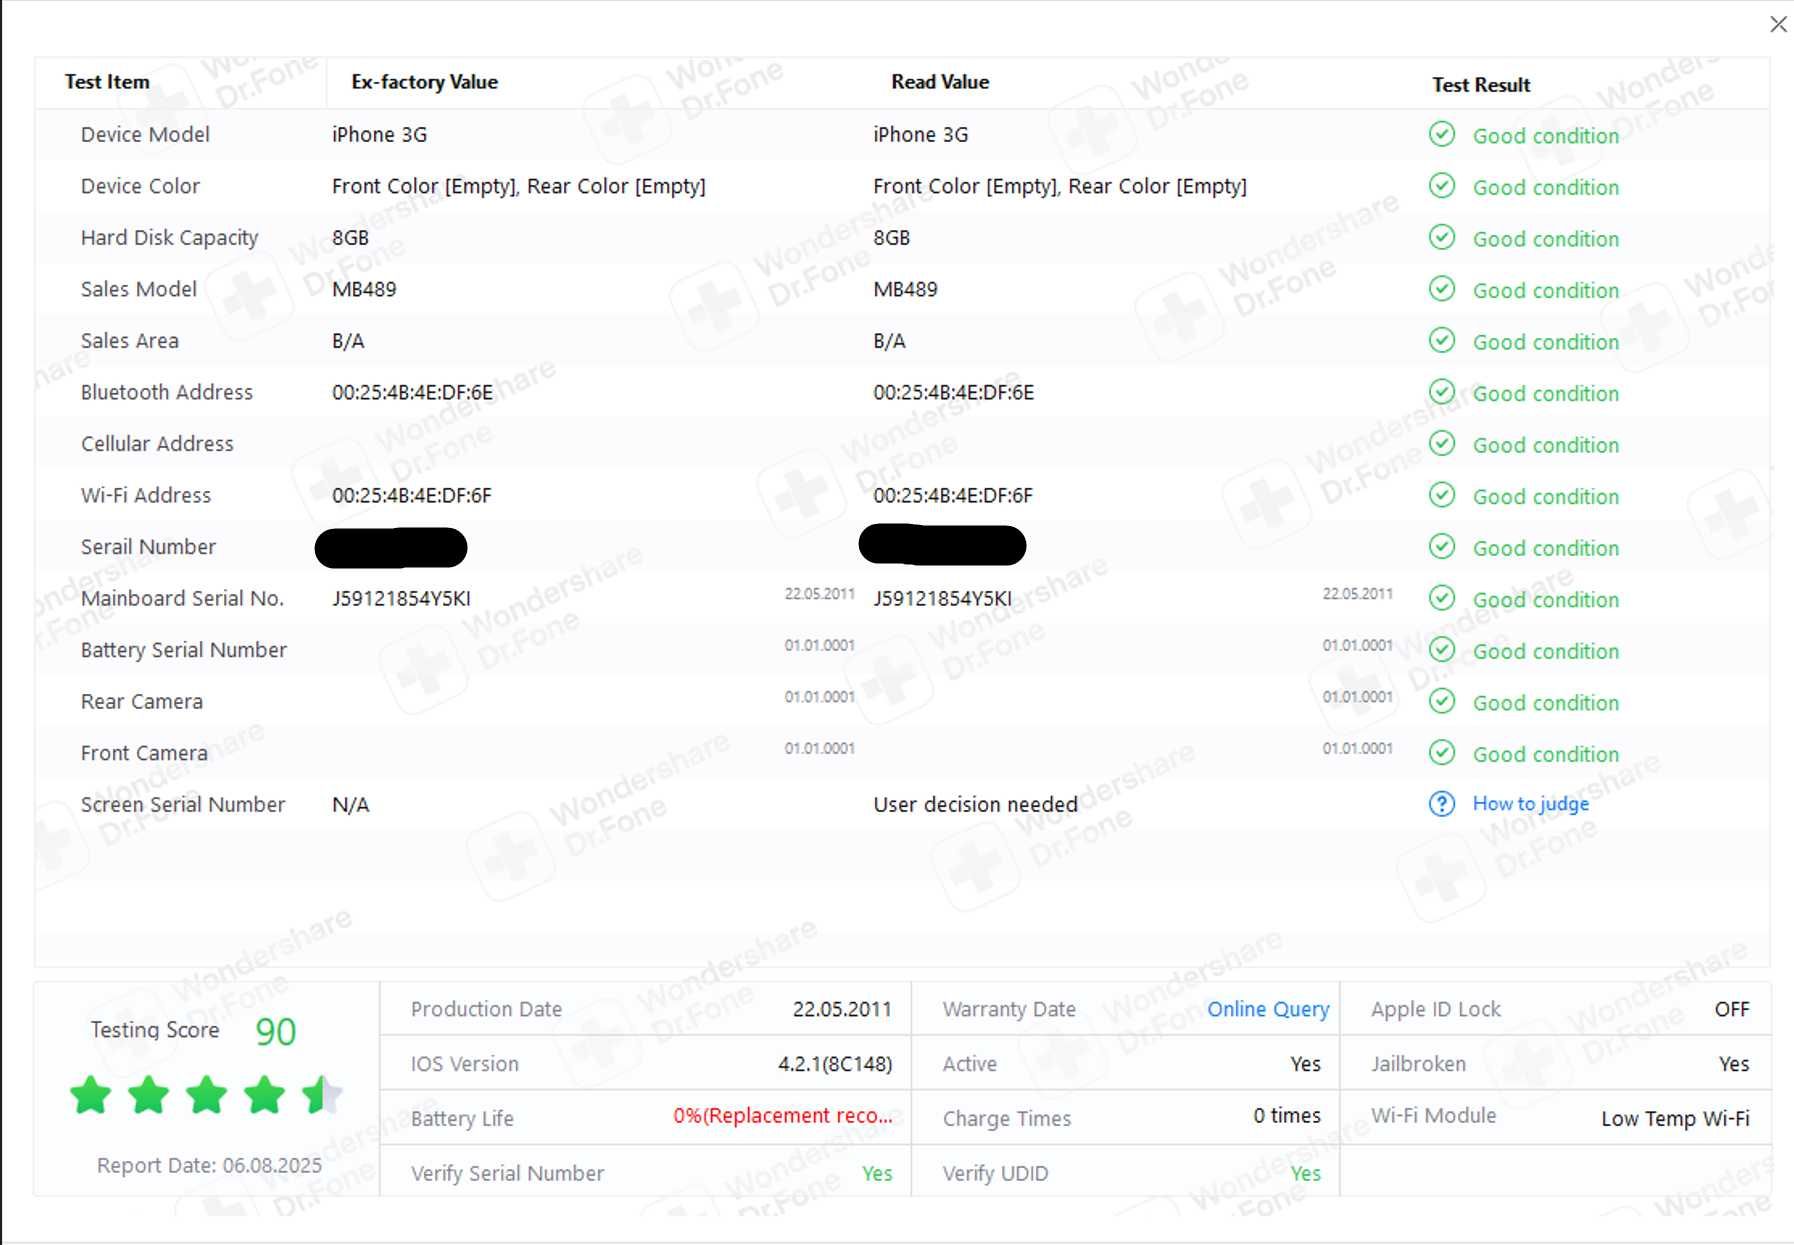Click the question mark icon for Screen Serial Number
The height and width of the screenshot is (1245, 1794).
(x=1442, y=804)
